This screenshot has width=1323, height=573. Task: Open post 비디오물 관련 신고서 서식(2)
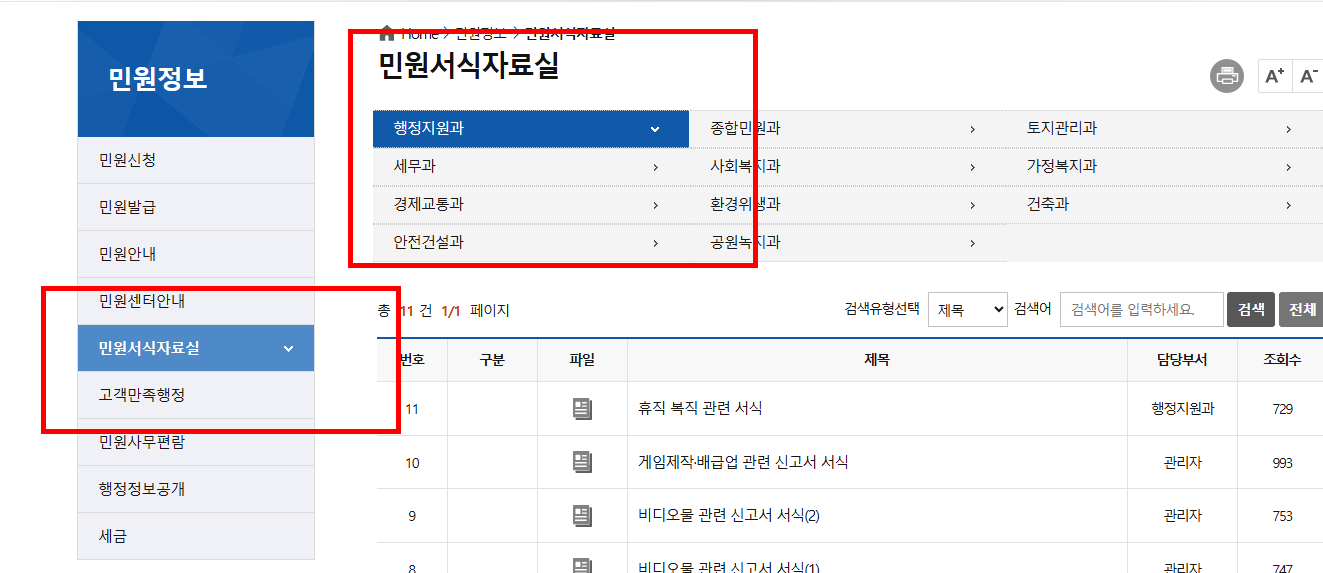tap(729, 515)
